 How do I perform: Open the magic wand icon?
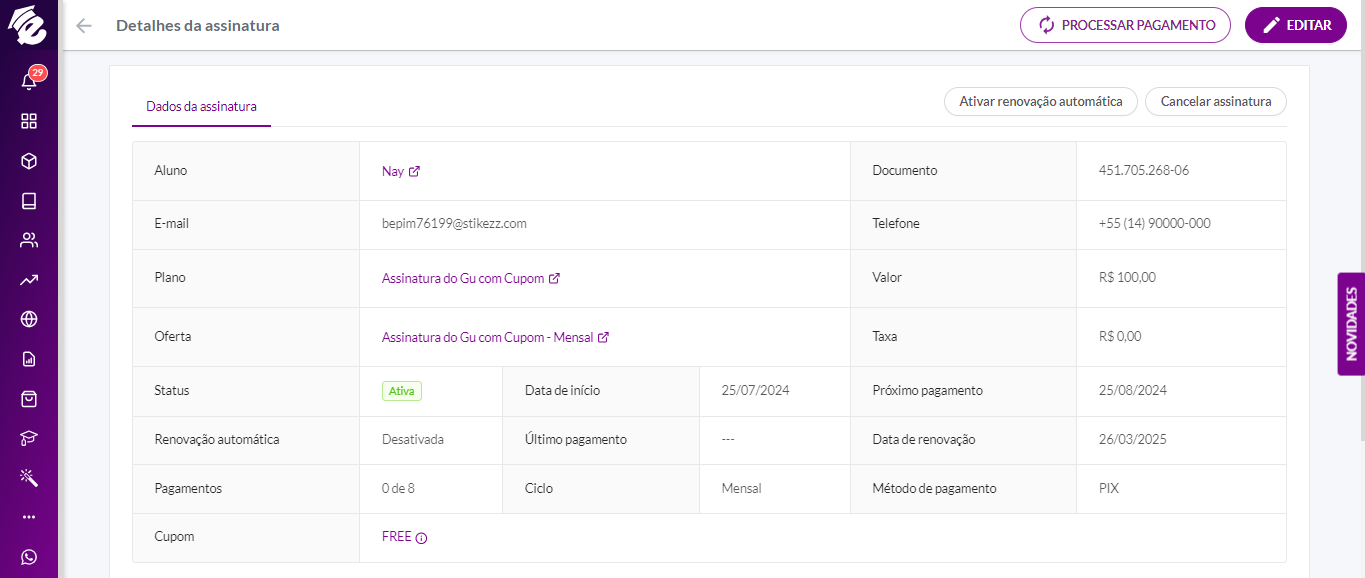click(29, 478)
